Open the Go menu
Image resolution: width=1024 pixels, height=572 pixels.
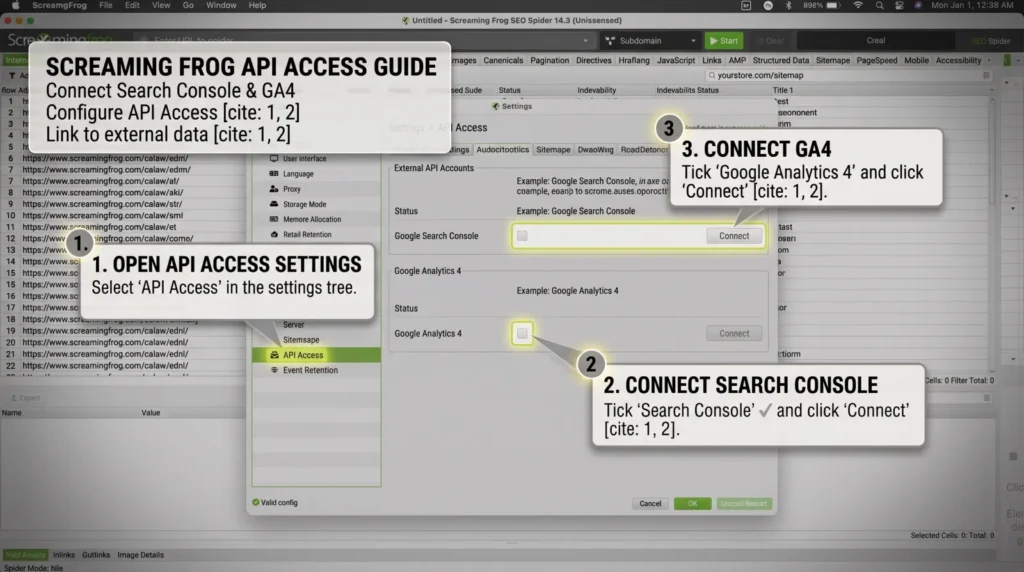[x=188, y=5]
